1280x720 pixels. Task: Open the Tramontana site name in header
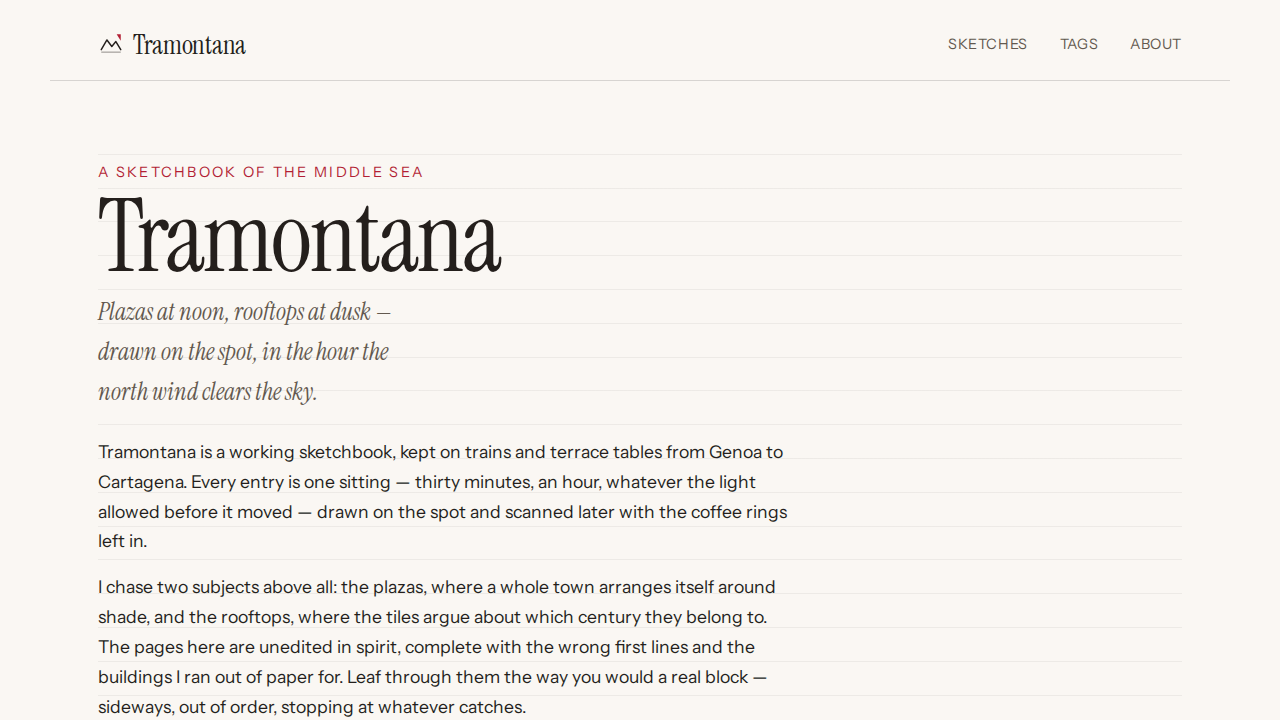click(x=189, y=45)
